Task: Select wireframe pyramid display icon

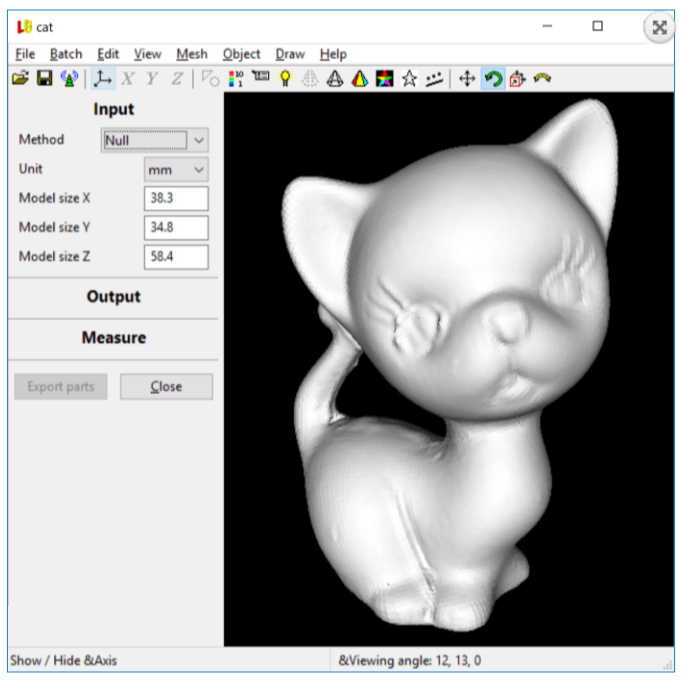Action: 335,79
